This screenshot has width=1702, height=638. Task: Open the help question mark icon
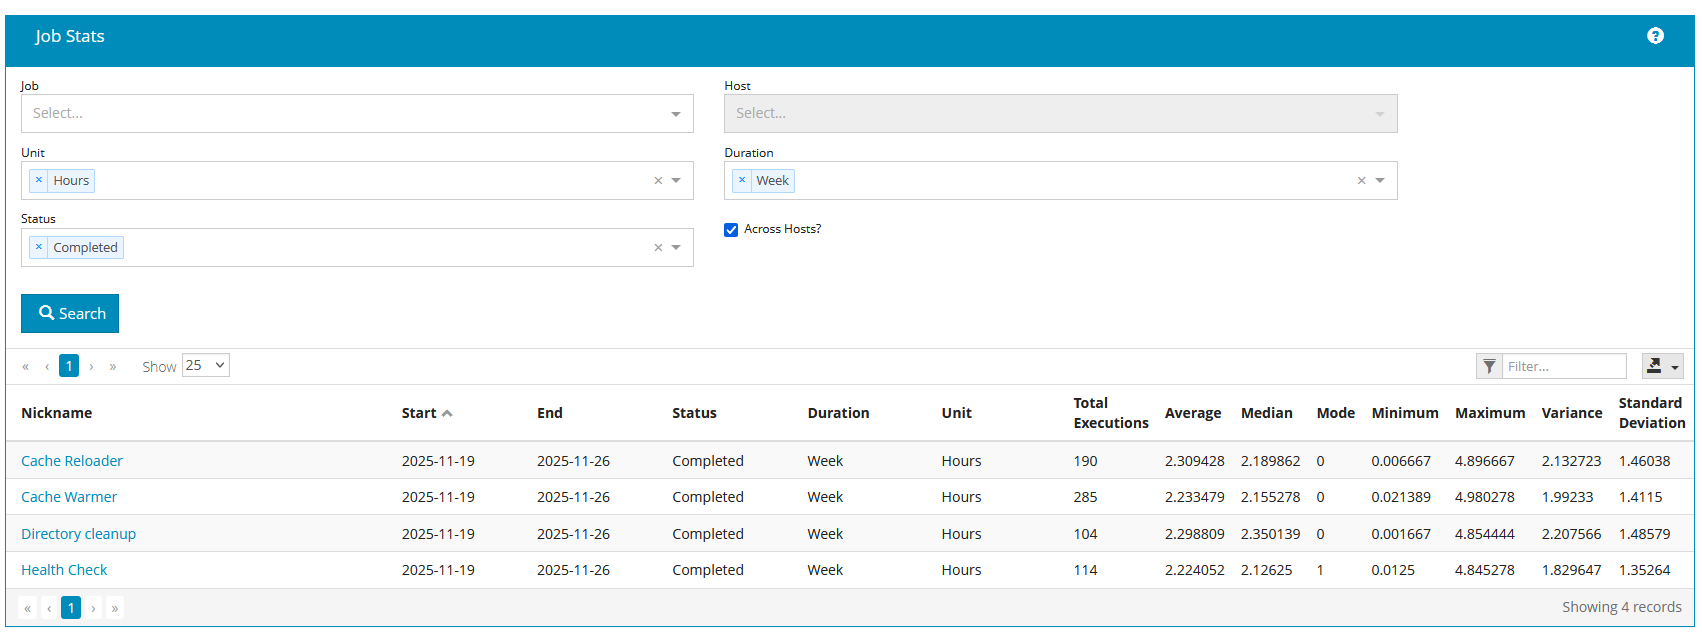(1655, 36)
